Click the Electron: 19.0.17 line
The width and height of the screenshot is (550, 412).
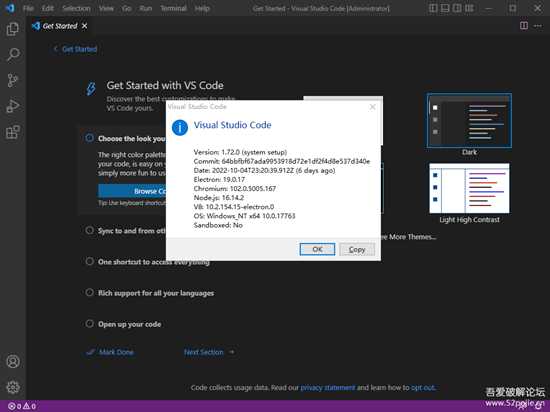219,180
